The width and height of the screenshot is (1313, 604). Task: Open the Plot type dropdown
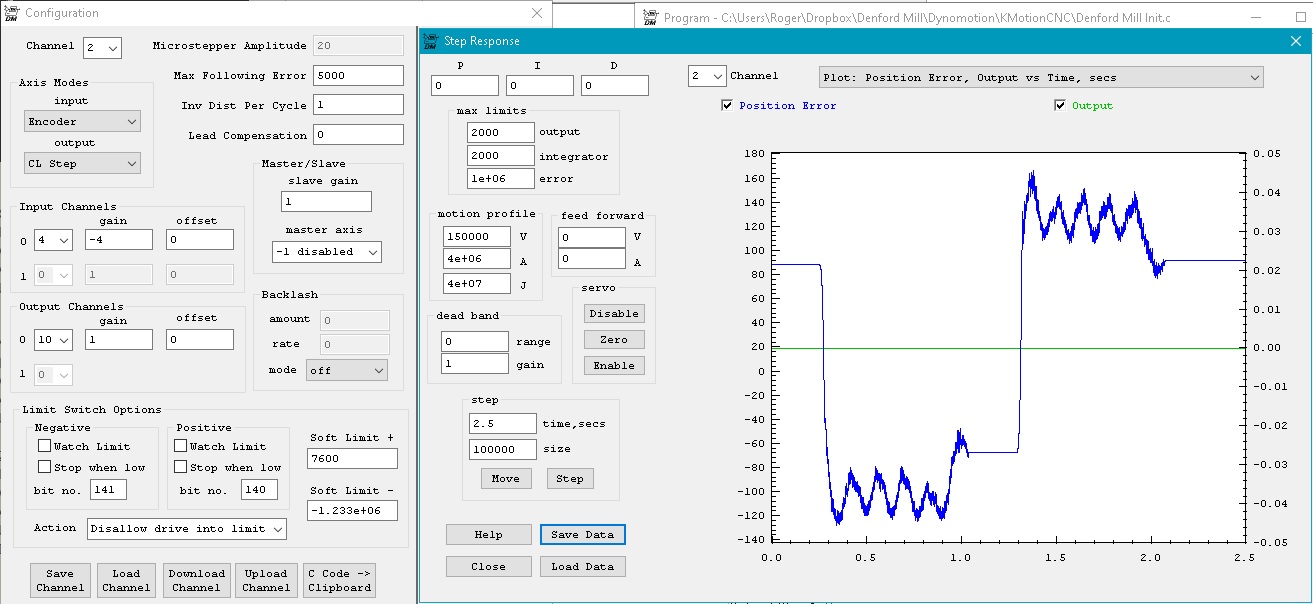click(1040, 77)
